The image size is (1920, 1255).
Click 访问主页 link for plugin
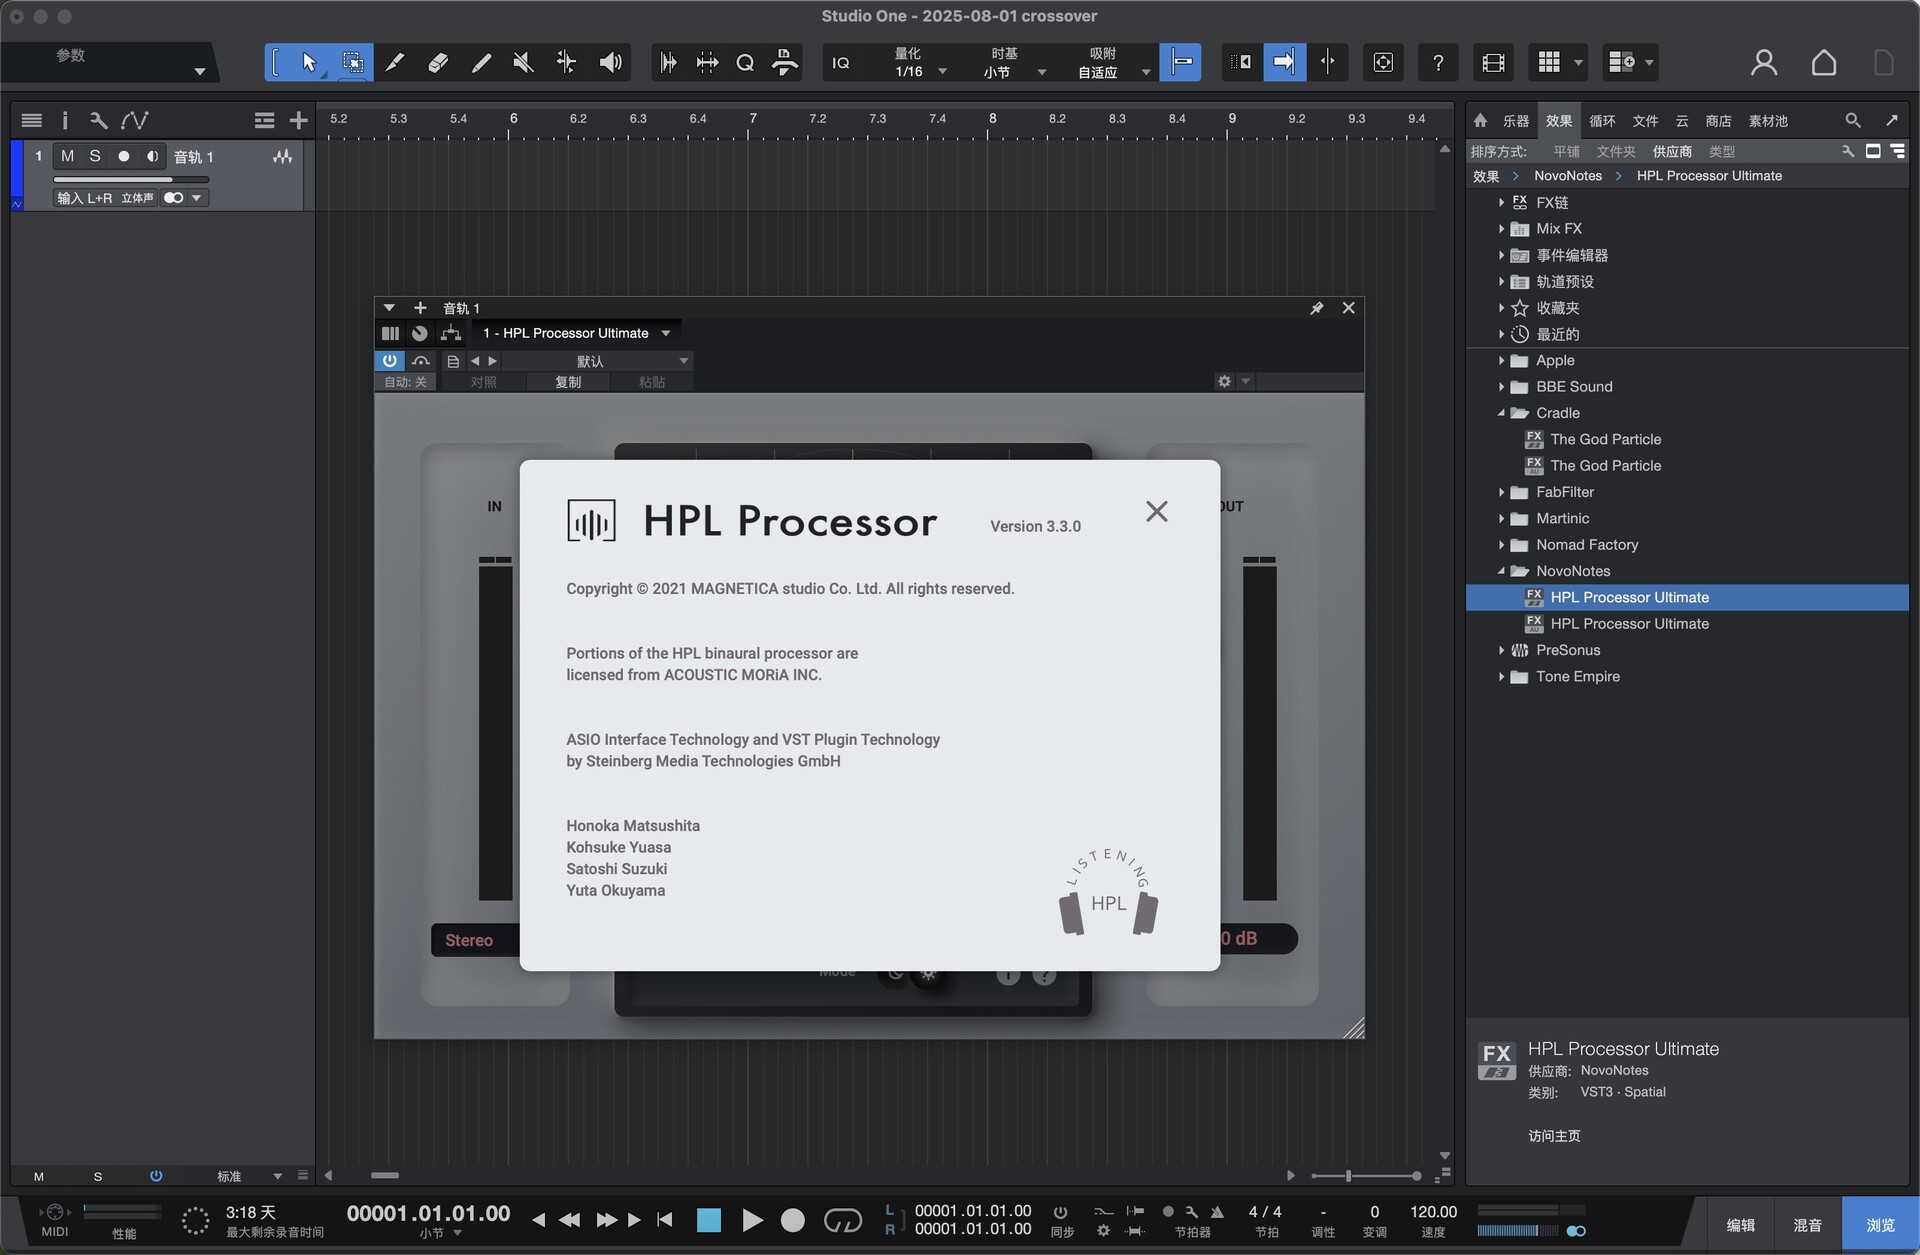(1554, 1136)
